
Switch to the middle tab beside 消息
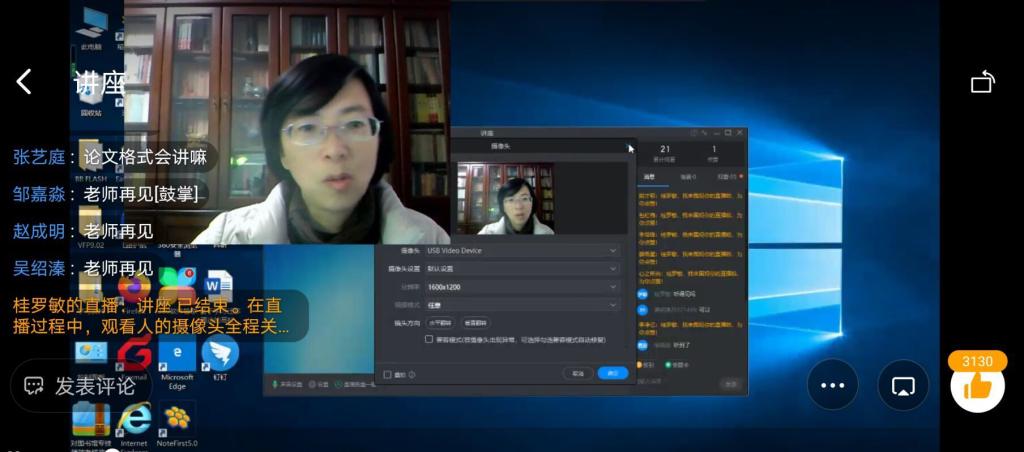(688, 176)
